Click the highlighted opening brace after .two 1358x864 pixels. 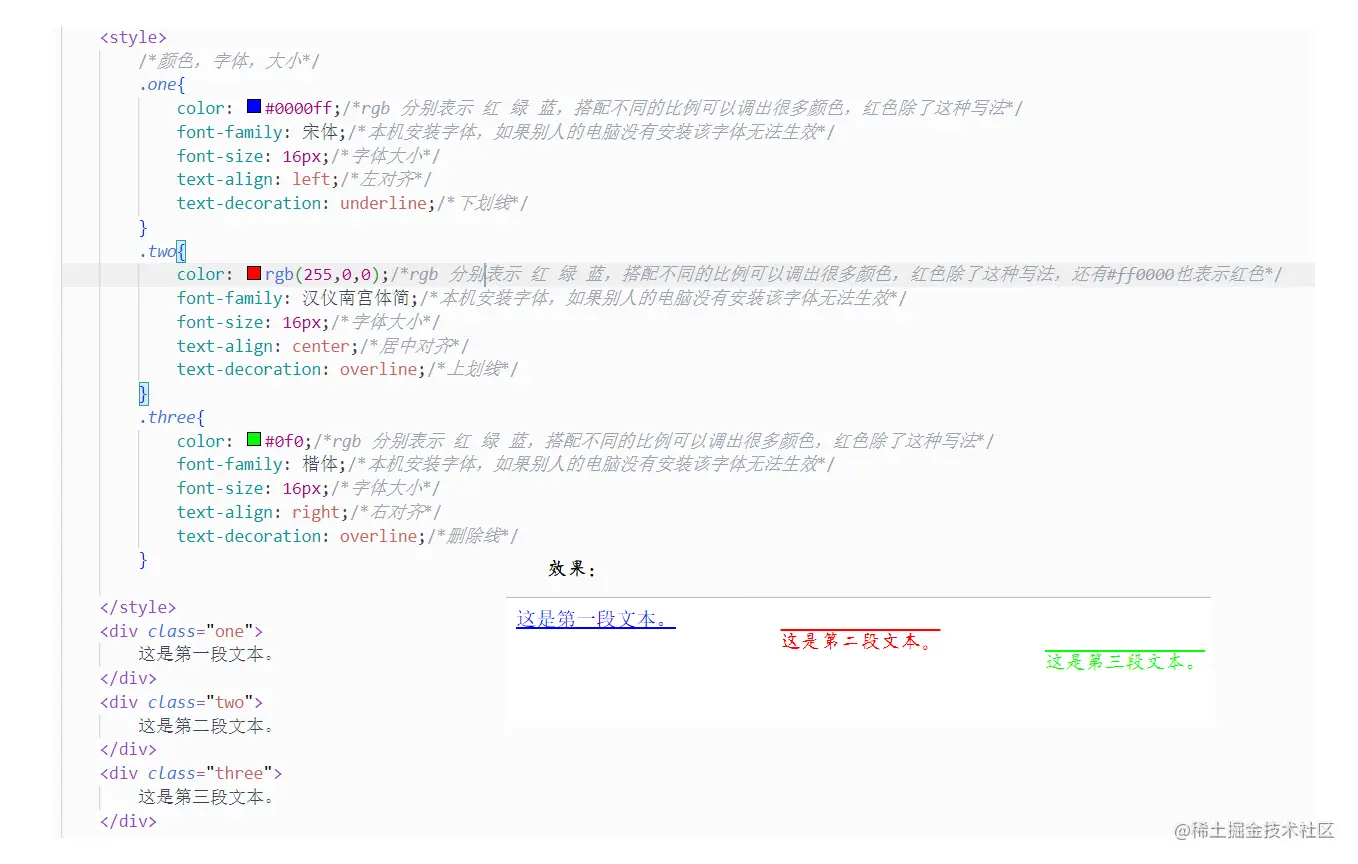pos(181,251)
